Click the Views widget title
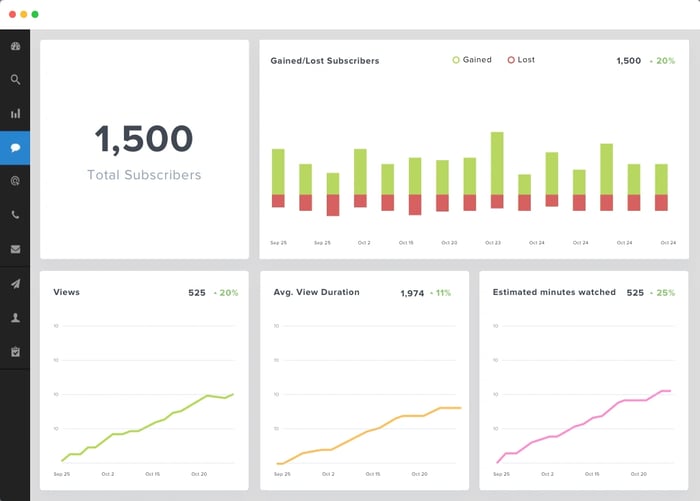 click(66, 292)
